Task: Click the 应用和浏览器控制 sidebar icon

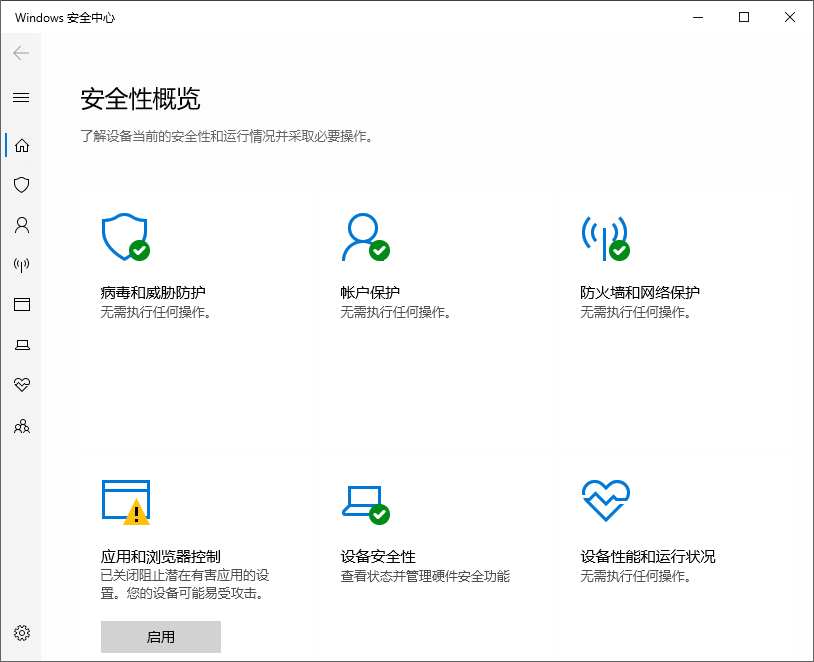Action: click(x=22, y=305)
